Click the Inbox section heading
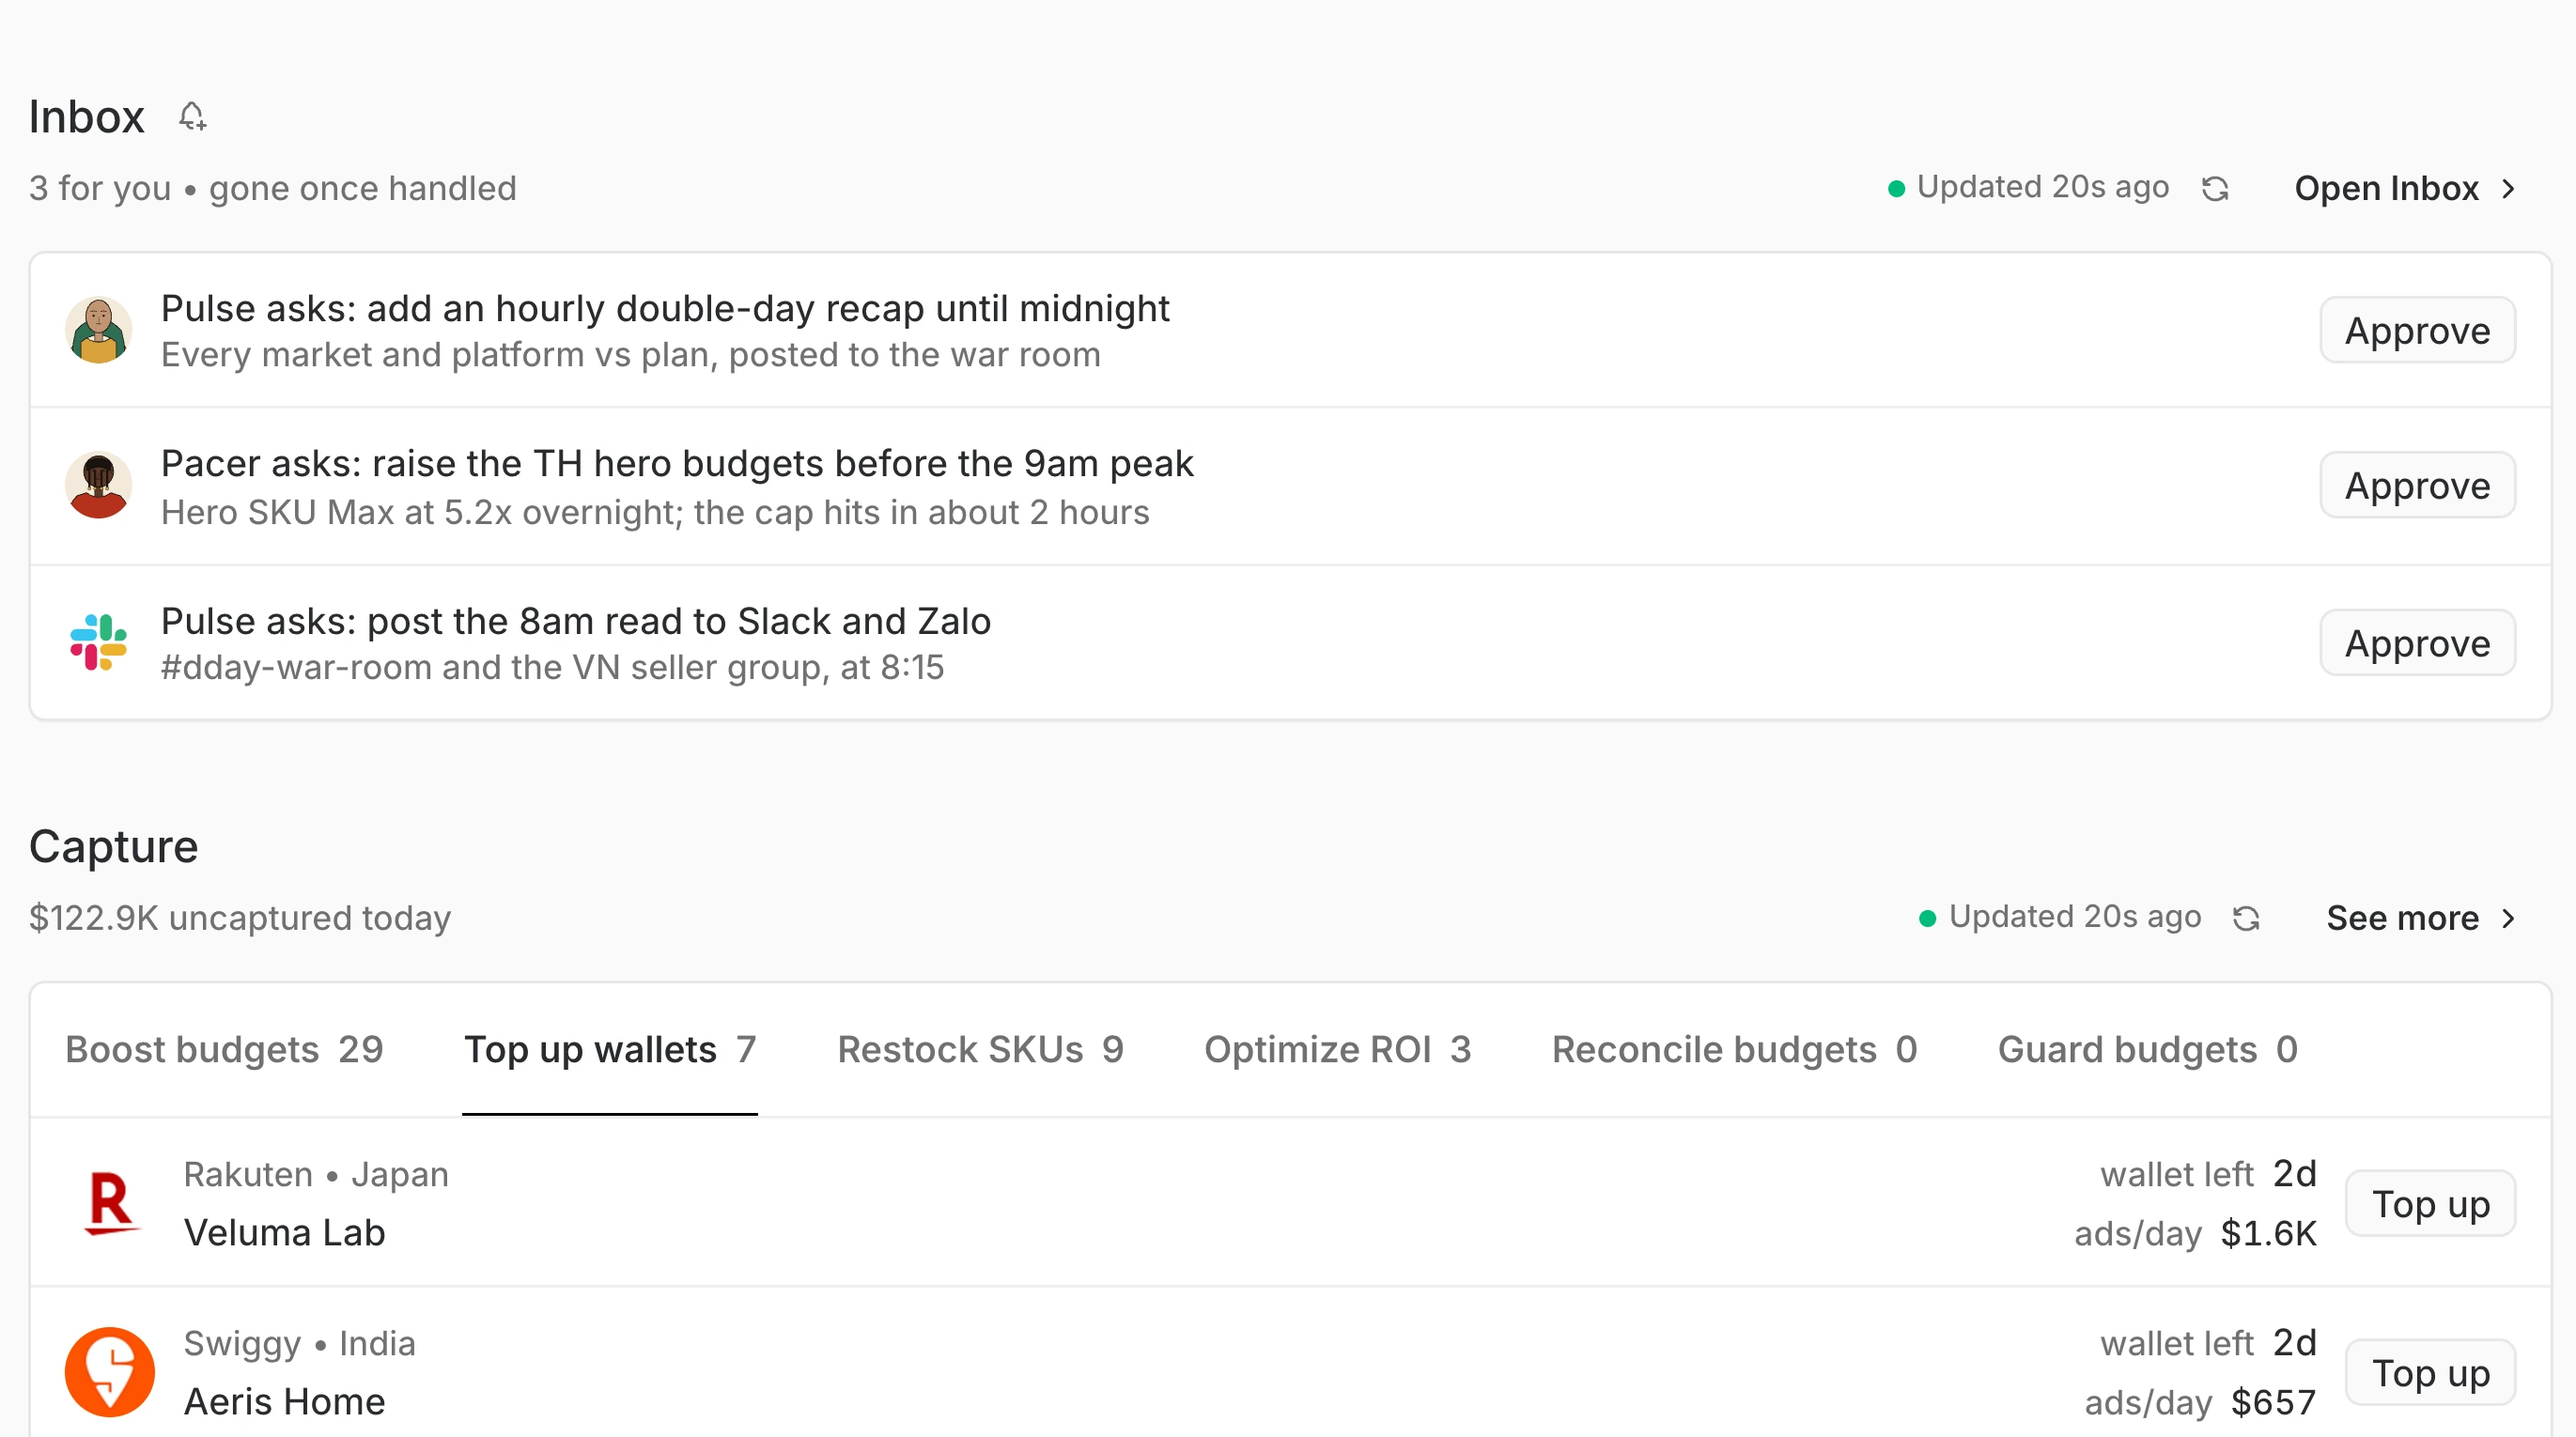 86,117
